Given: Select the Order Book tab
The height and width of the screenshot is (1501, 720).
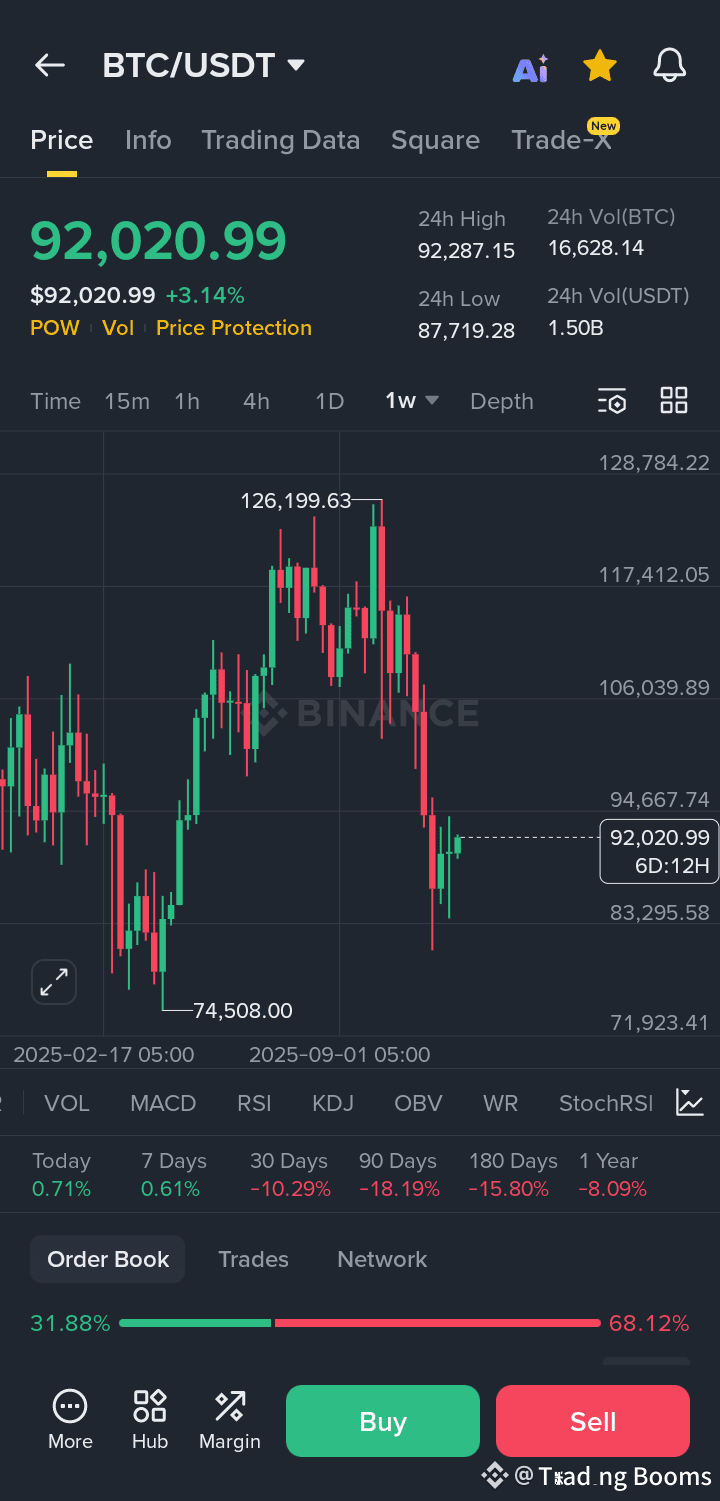Looking at the screenshot, I should point(108,1259).
